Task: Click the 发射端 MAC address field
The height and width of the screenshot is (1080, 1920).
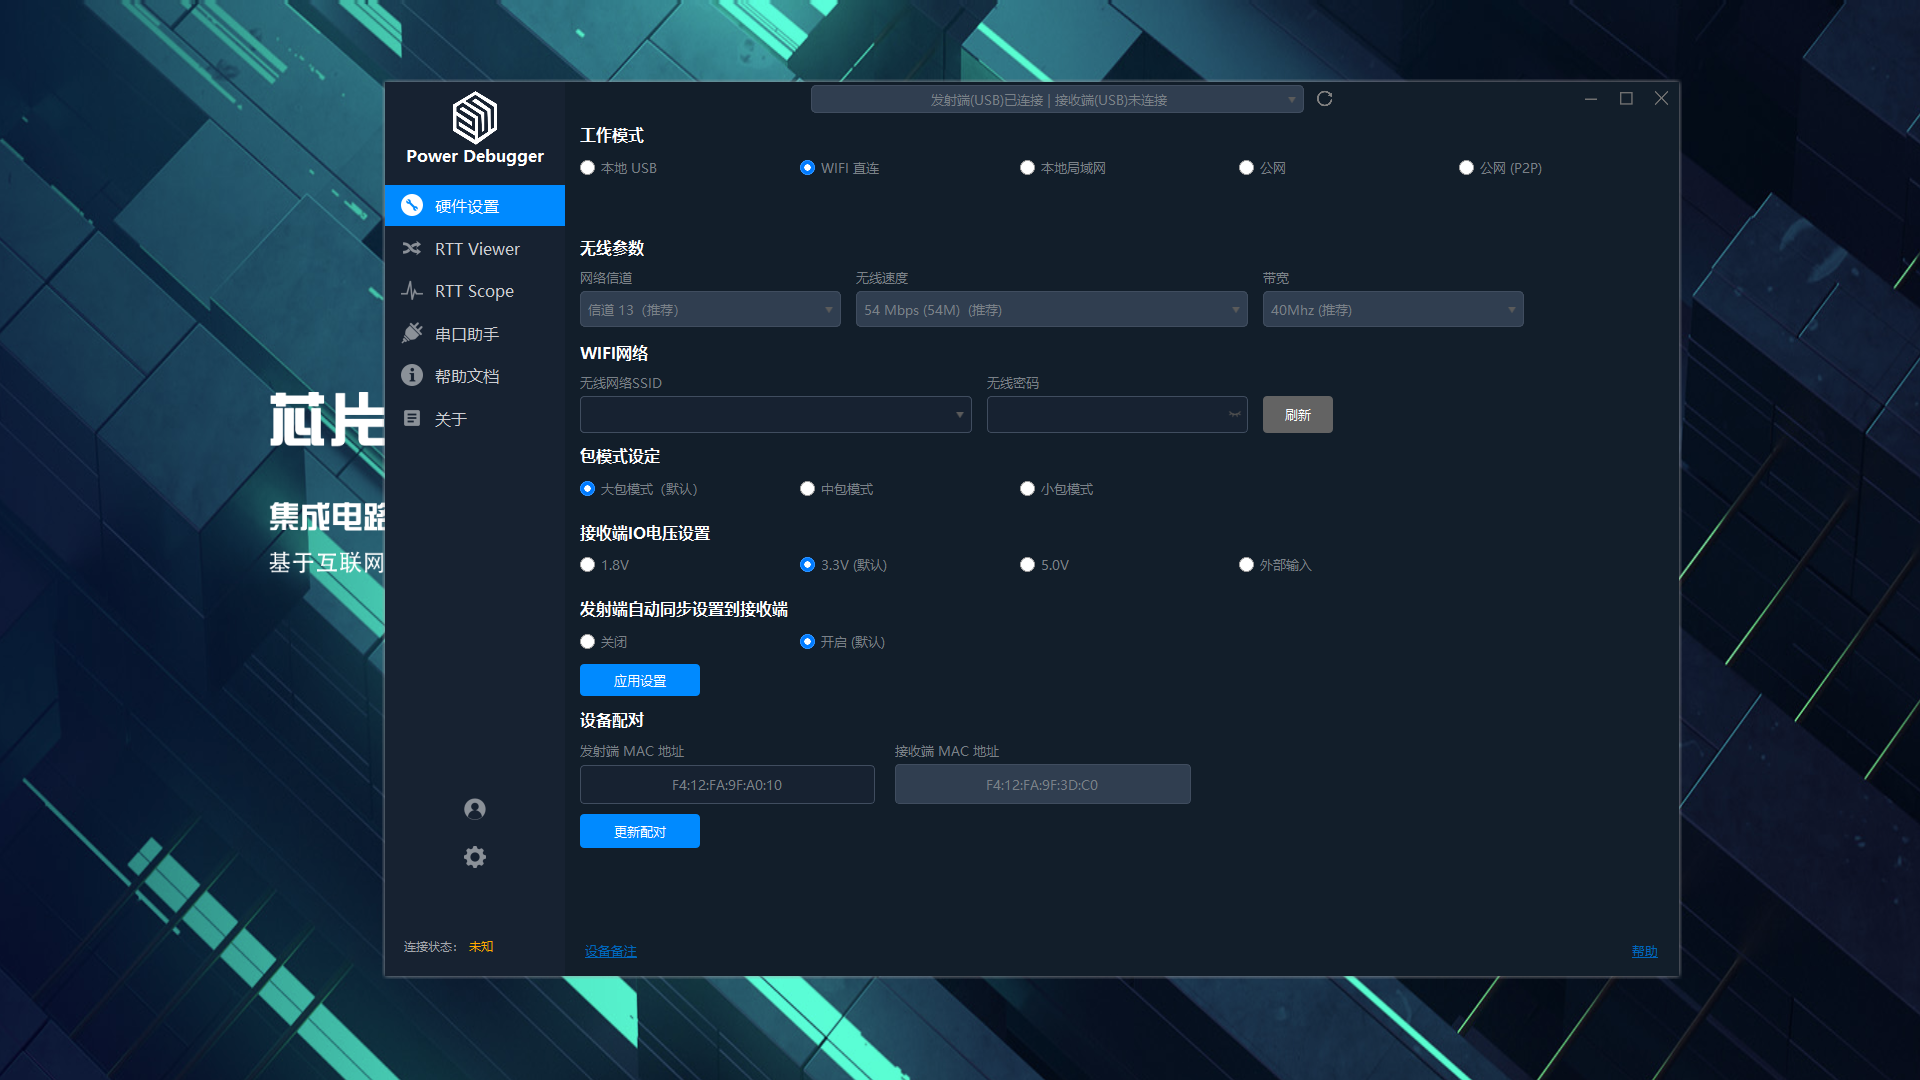Action: (727, 784)
